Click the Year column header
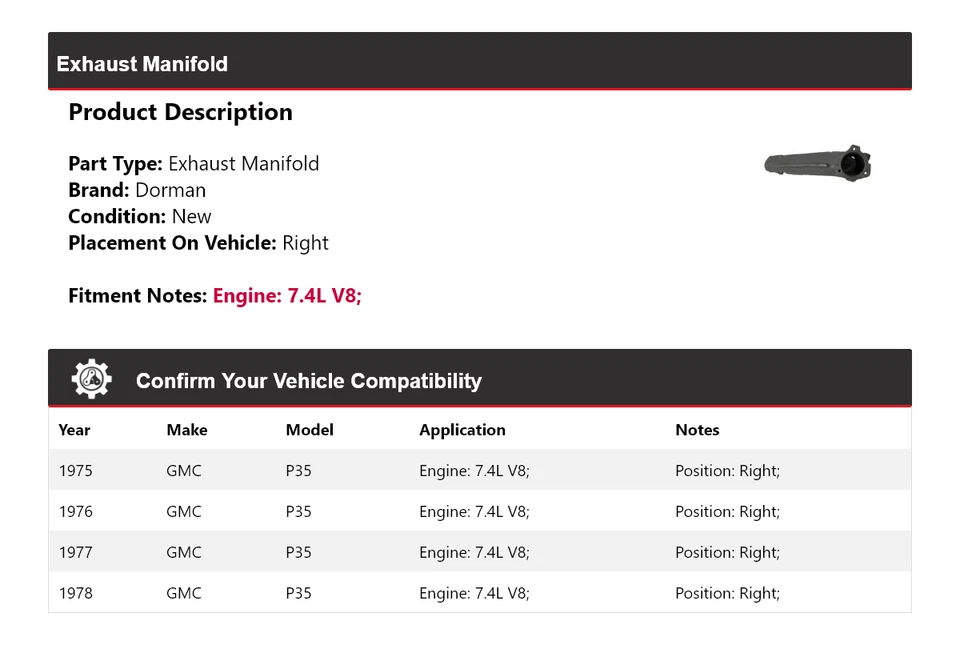Image resolution: width=960 pixels, height=645 pixels. click(74, 430)
